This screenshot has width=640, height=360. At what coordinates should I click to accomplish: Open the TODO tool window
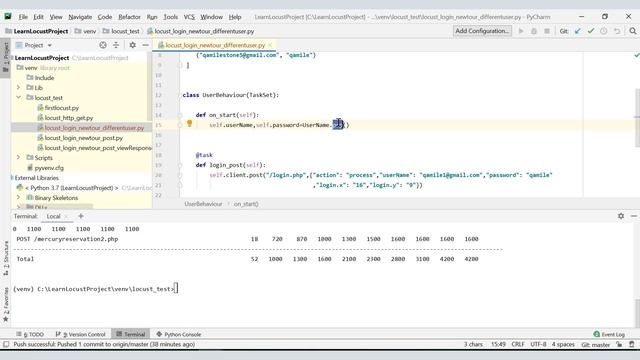pyautogui.click(x=30, y=334)
